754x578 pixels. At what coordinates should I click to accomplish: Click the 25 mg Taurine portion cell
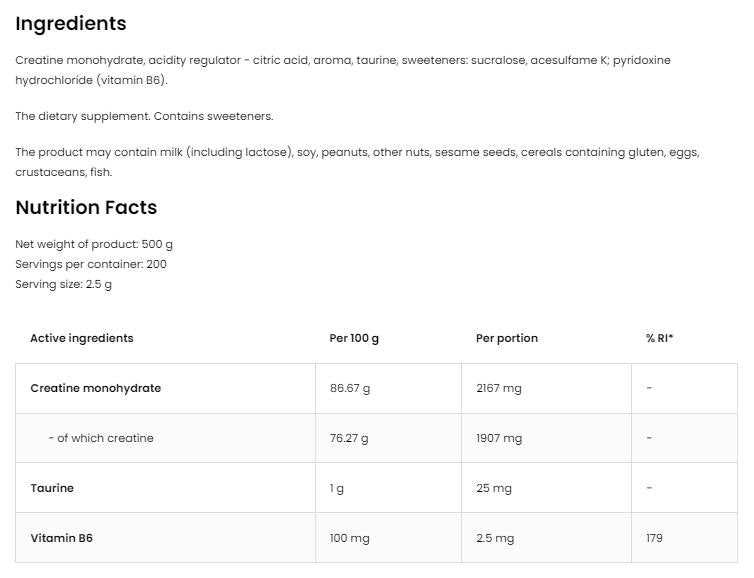tap(494, 488)
